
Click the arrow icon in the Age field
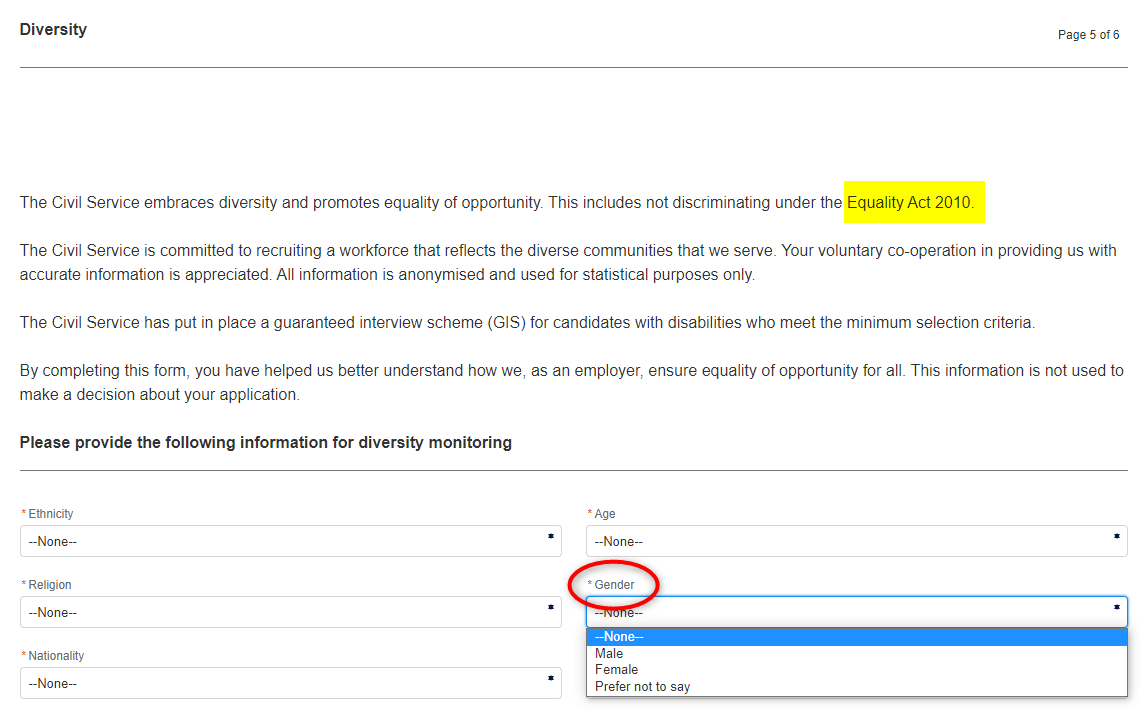pos(1116,536)
